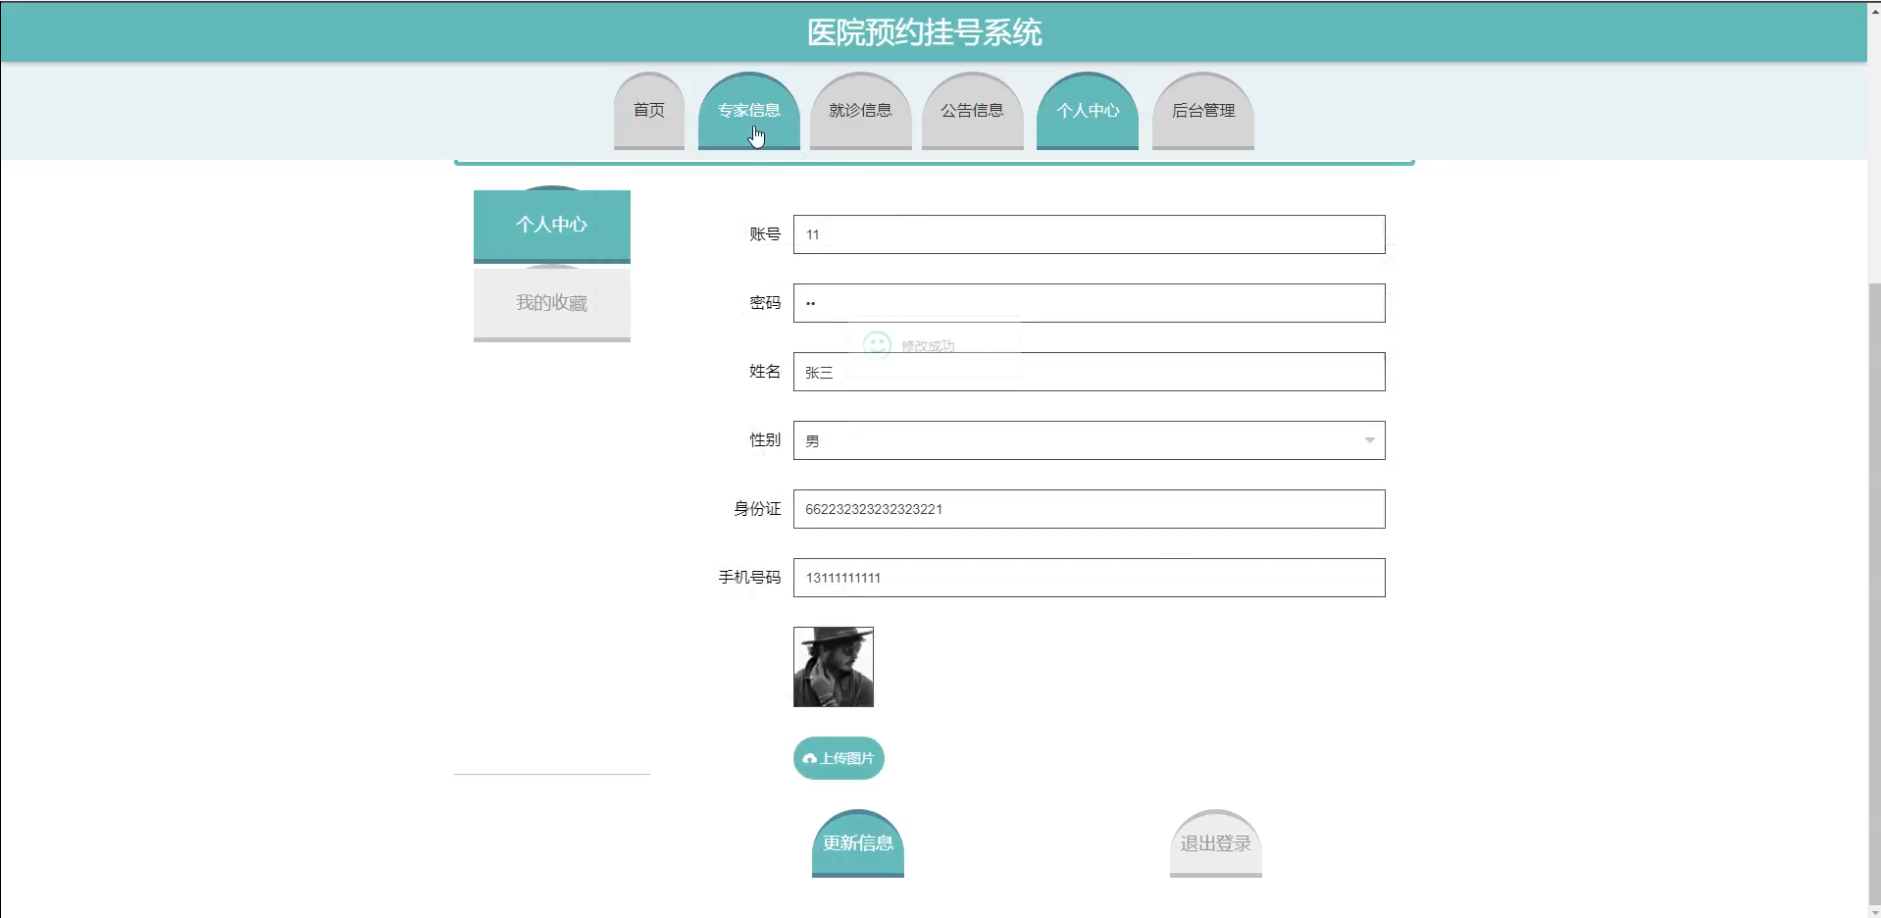The height and width of the screenshot is (918, 1881).
Task: Open the 专家信息 tab
Action: pos(748,110)
